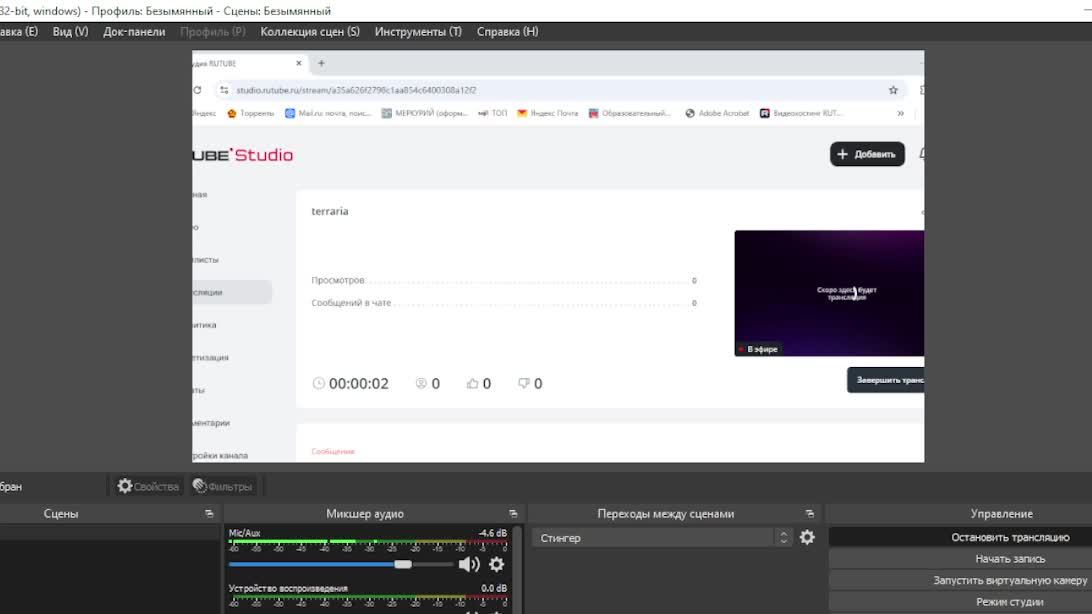Open a new browser tab with plus
The image size is (1092, 614).
coord(321,63)
